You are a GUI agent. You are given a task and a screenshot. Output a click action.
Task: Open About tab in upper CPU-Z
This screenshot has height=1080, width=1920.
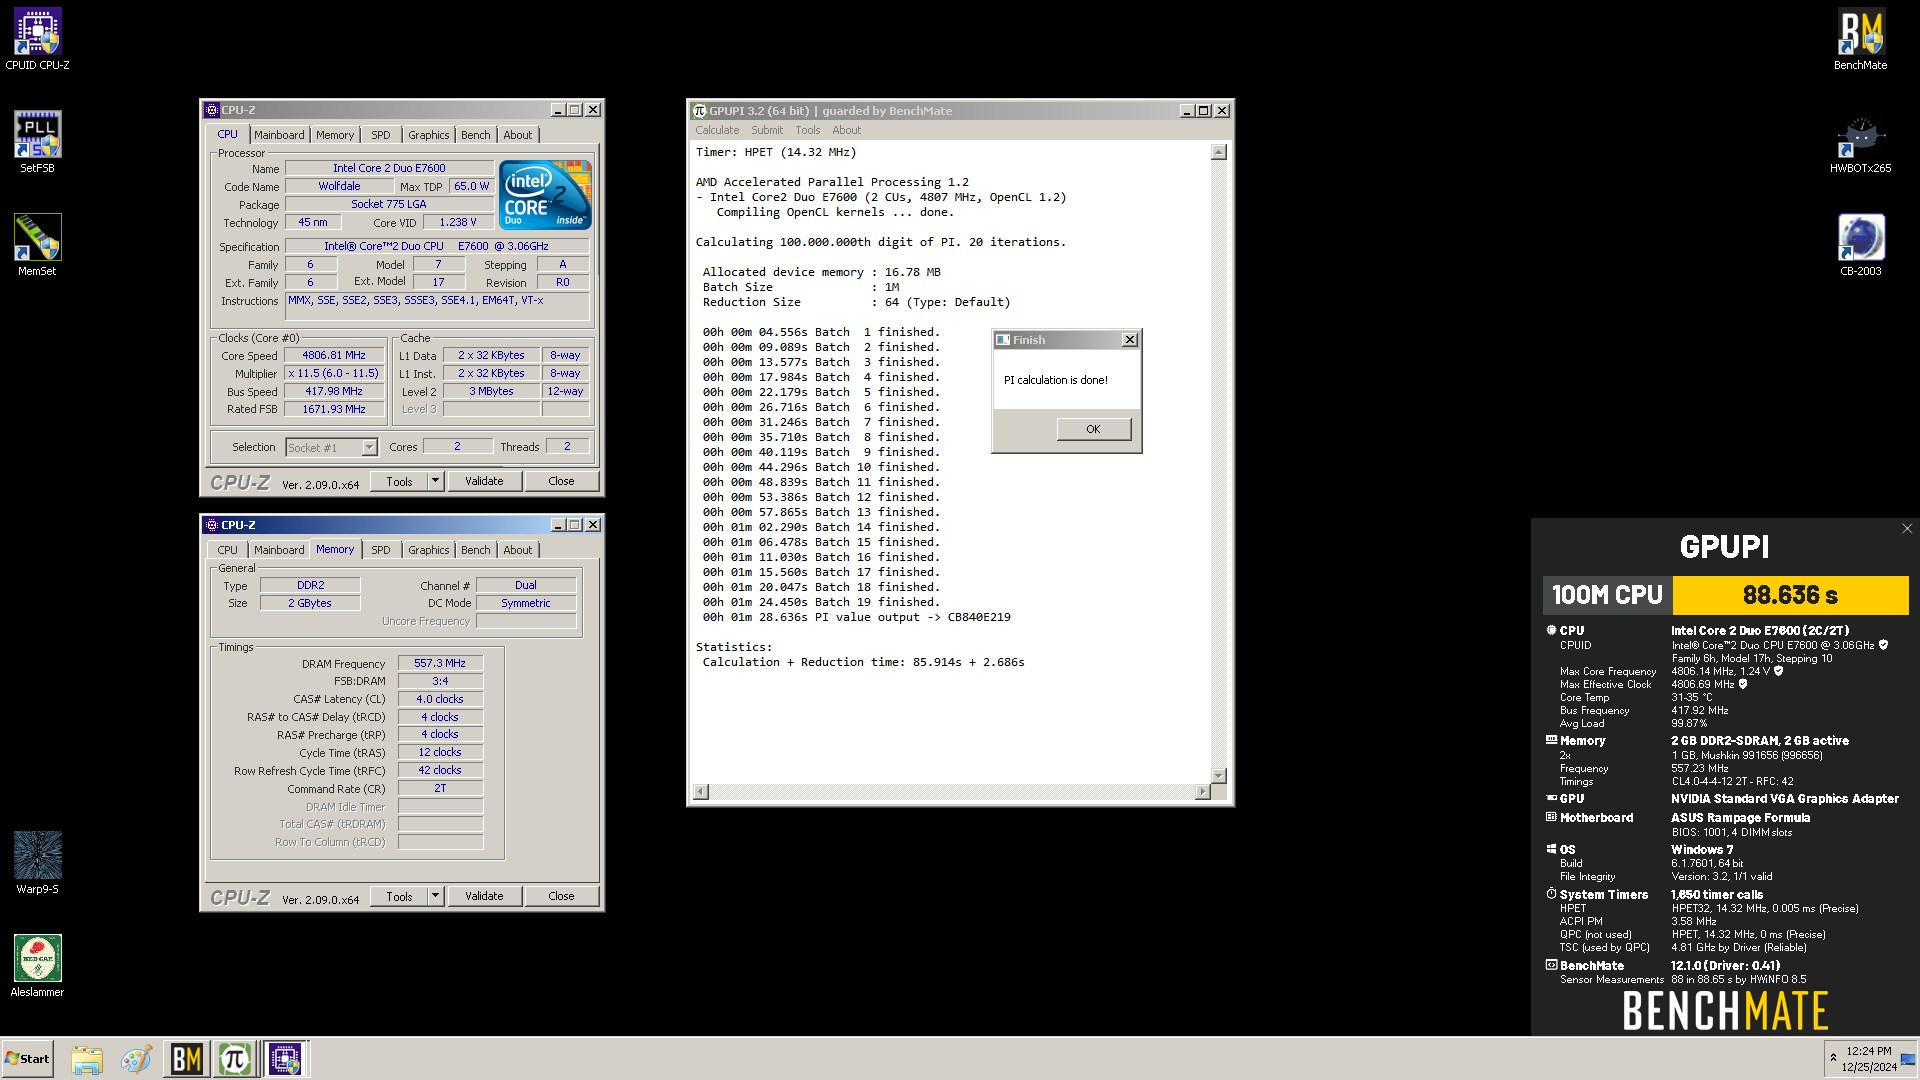pyautogui.click(x=518, y=135)
